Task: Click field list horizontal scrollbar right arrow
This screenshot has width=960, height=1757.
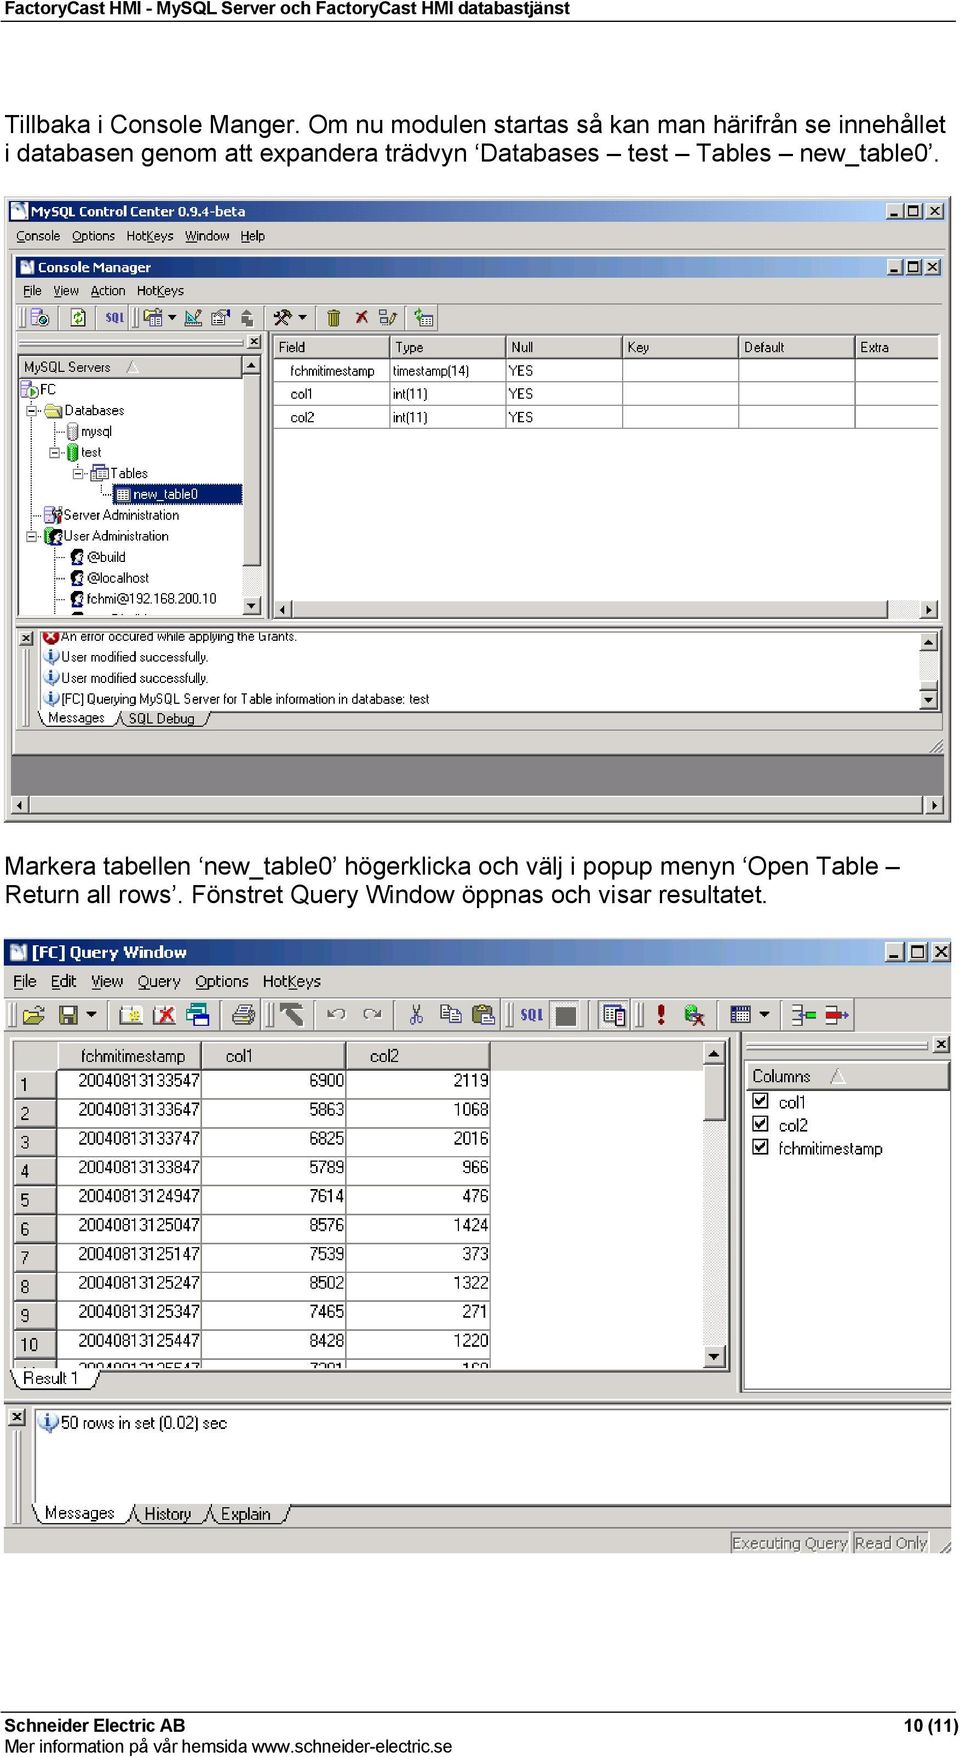Action: click(929, 609)
